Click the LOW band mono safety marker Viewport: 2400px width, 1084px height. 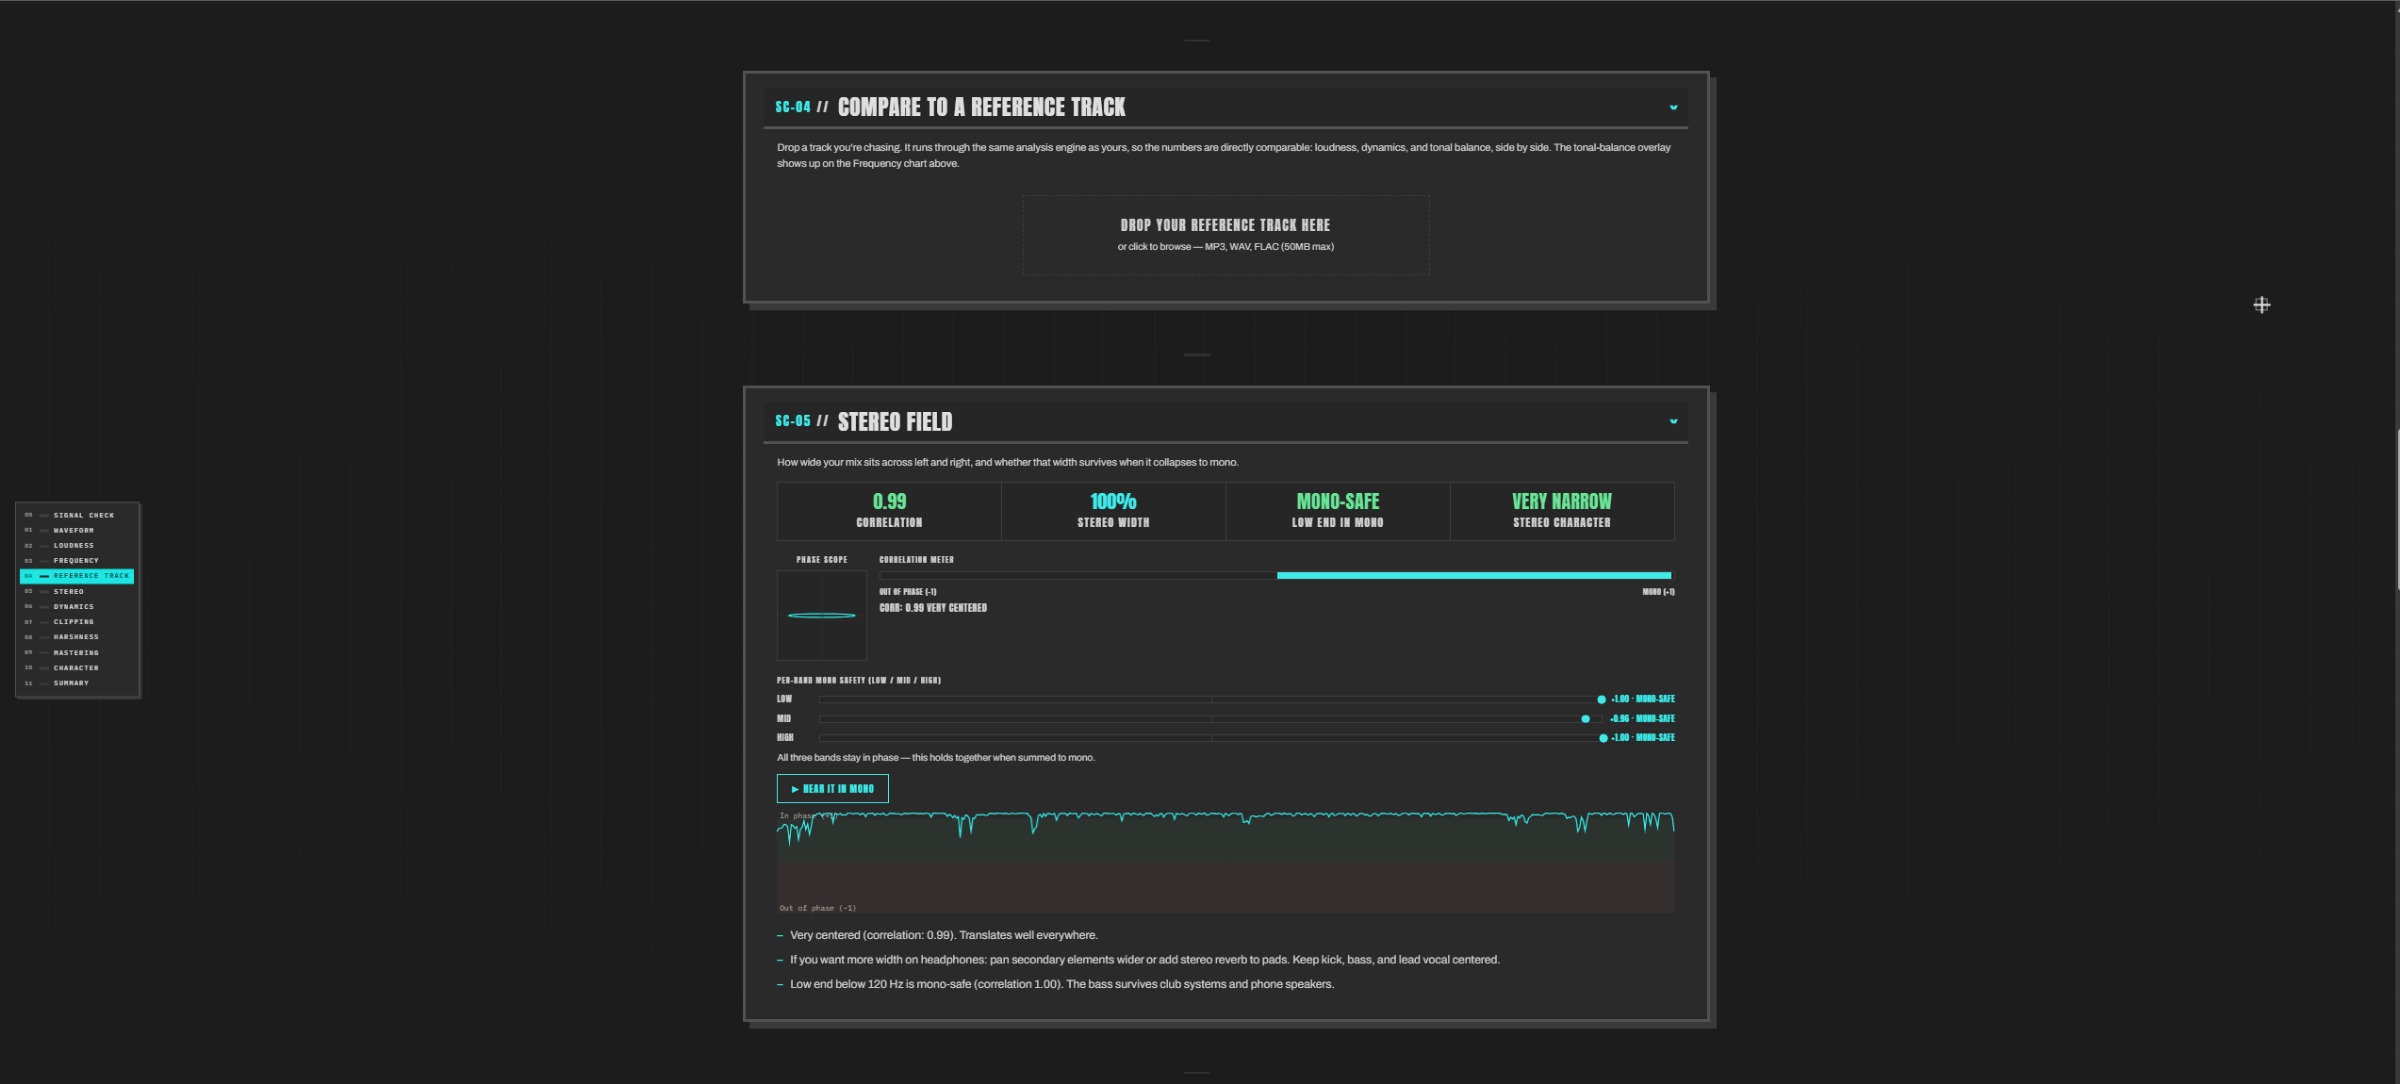(1601, 699)
